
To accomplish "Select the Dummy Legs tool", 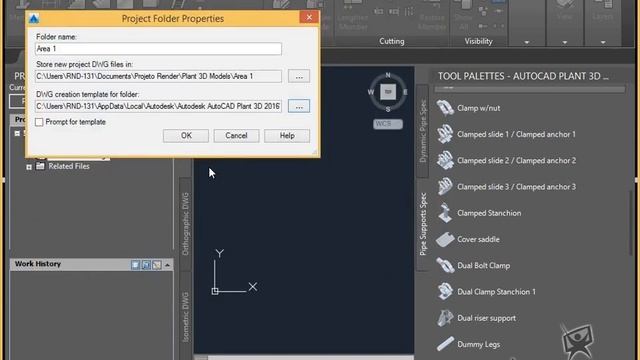I will [x=468, y=344].
